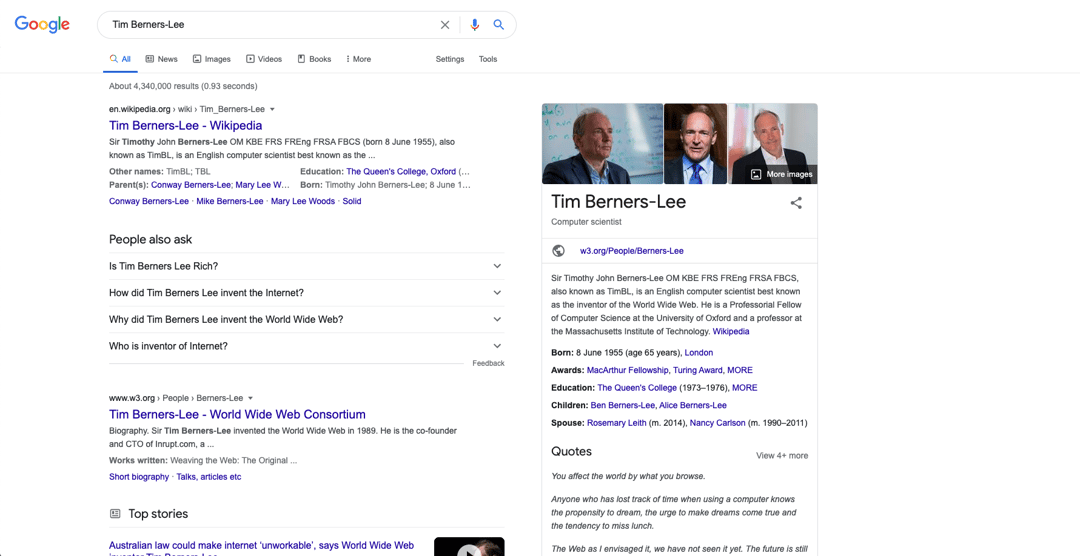Open The Queen's College link in panel
Screen dimensions: 1080x556
click(x=637, y=388)
